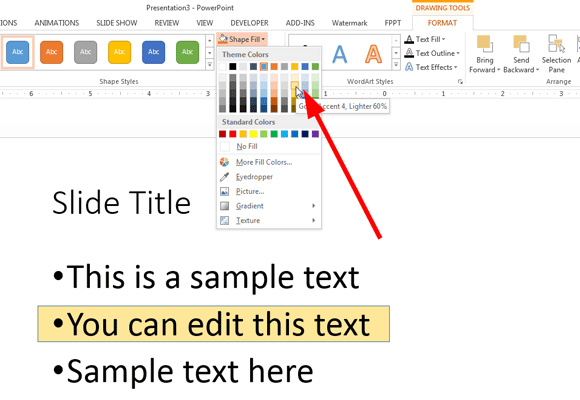Choose No Fill from the menu
The image size is (580, 400).
(269, 147)
